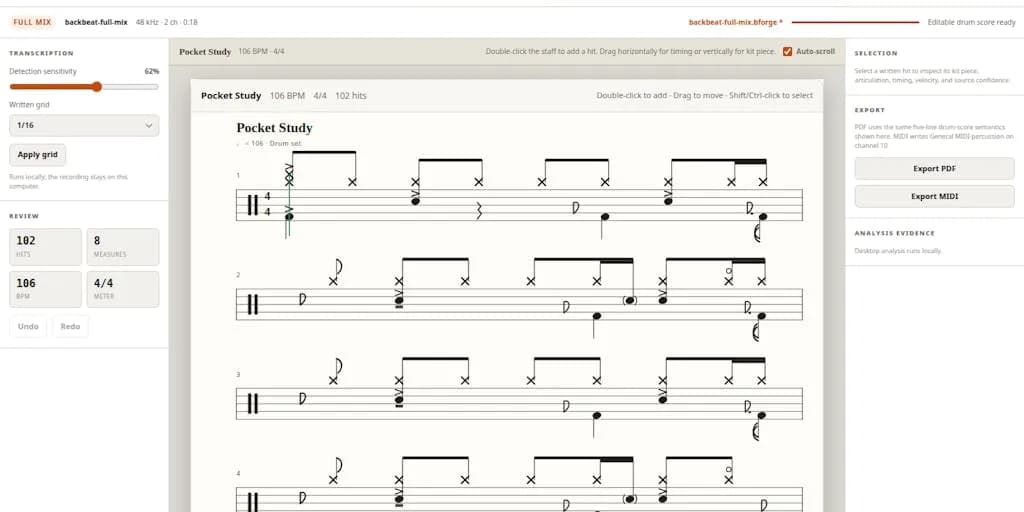Viewport: 1024px width, 512px height.
Task: Open the Written grid 1/16 dropdown
Action: point(84,125)
